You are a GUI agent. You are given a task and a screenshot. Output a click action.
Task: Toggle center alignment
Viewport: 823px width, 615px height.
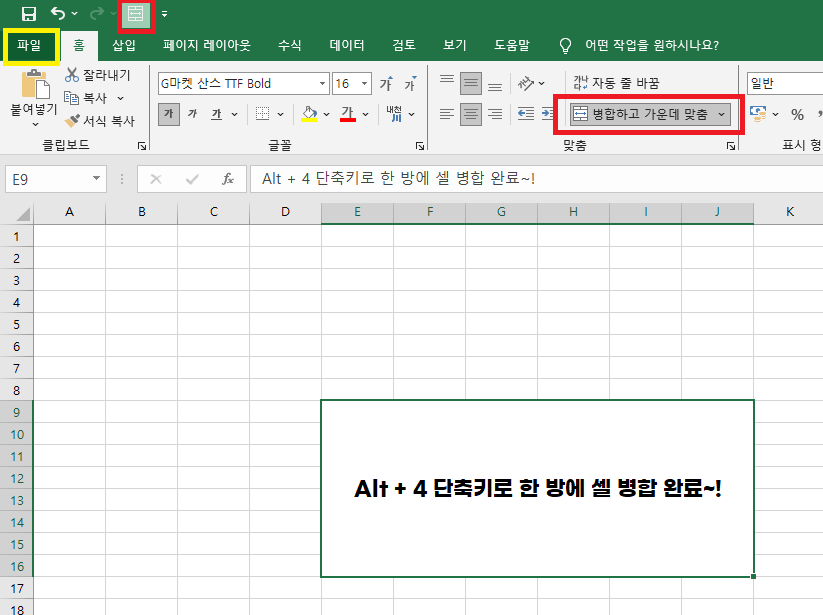(471, 115)
